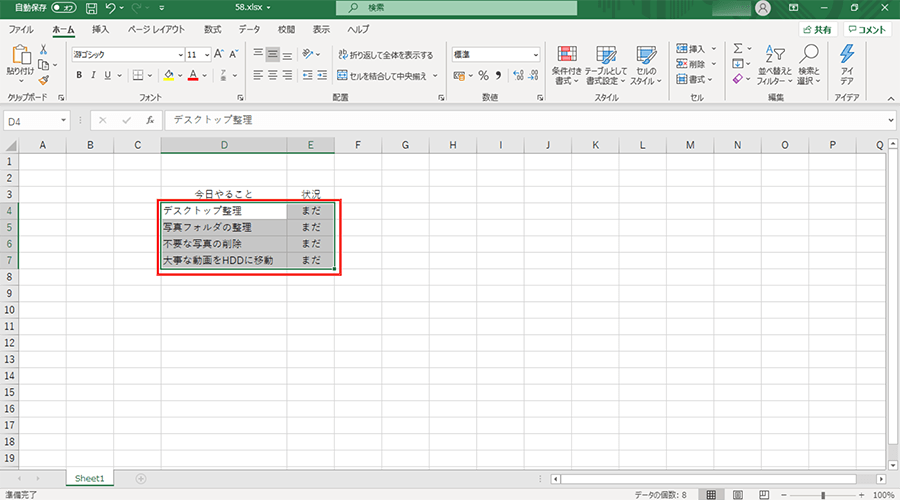The width and height of the screenshot is (900, 500).
Task: Click the zoom slider in status bar
Action: pos(823,495)
